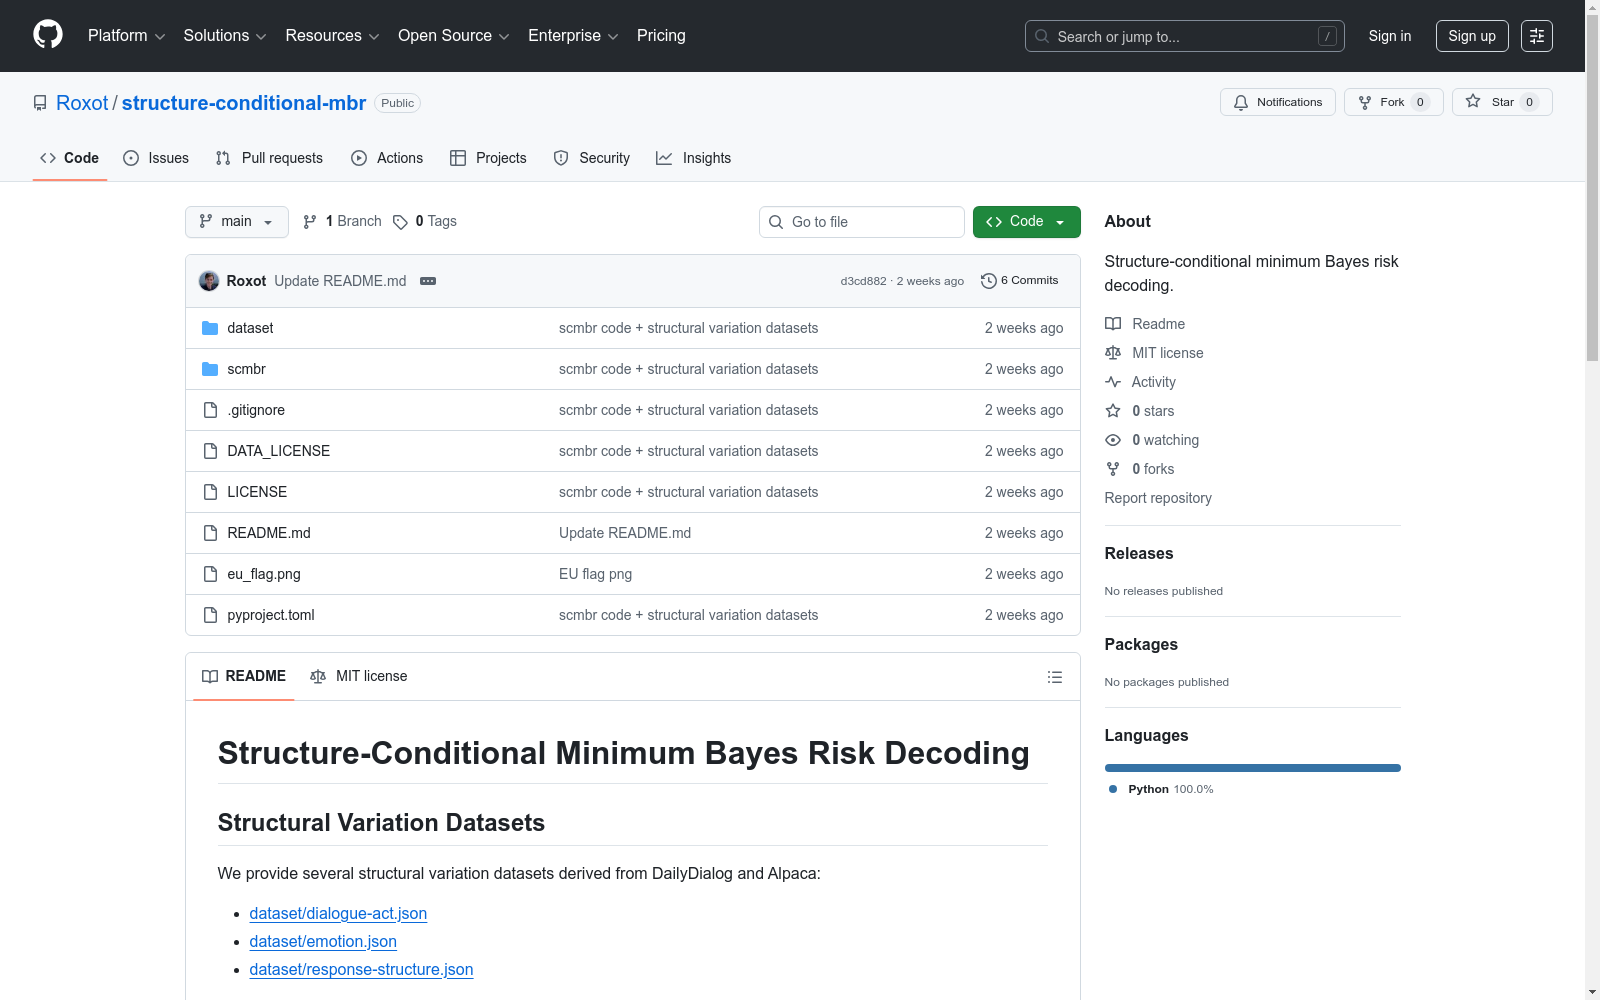Open dataset/dialogue-act.json link

(x=338, y=914)
